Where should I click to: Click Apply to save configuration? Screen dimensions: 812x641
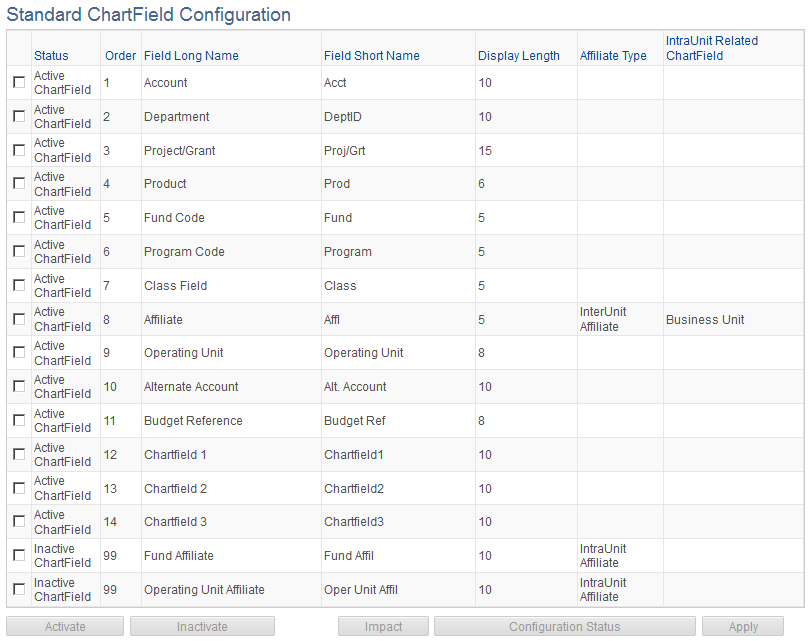743,626
